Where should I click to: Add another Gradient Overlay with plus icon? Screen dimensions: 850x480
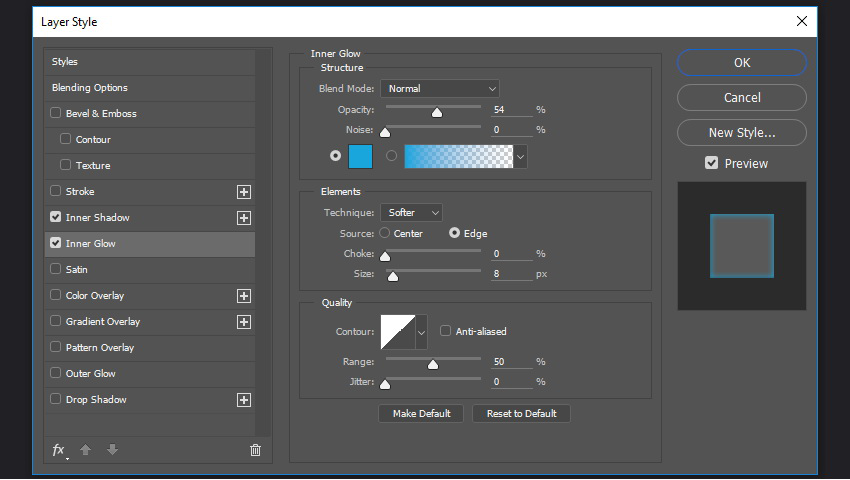pos(244,322)
